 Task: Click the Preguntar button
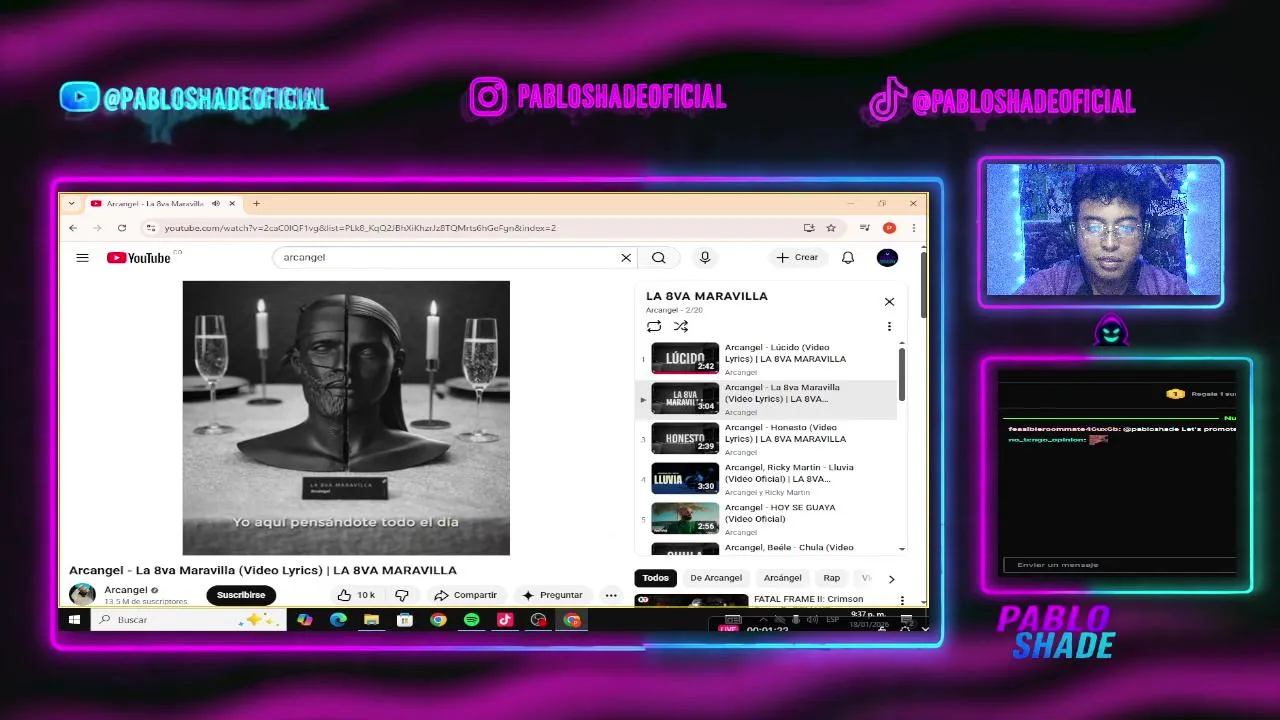click(x=552, y=595)
